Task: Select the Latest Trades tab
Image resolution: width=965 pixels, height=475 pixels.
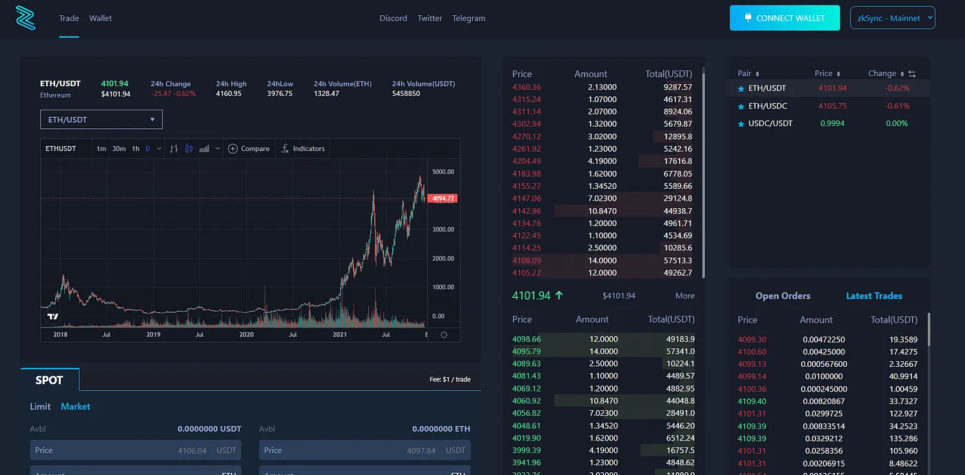Action: [873, 296]
